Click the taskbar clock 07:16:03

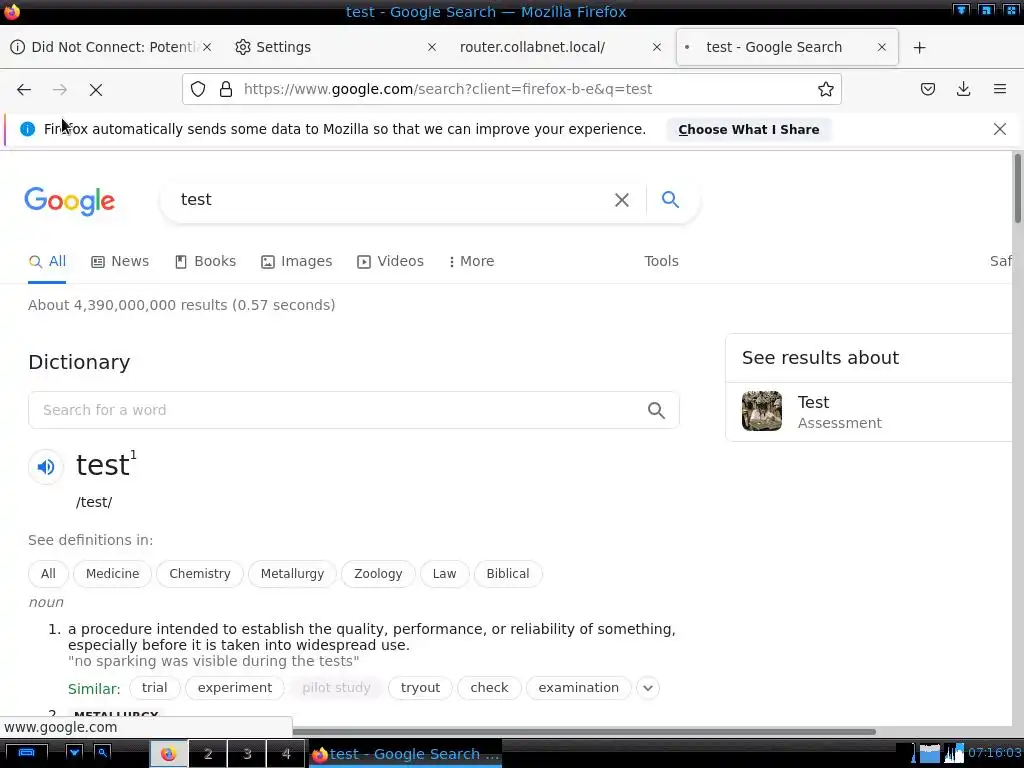point(994,753)
